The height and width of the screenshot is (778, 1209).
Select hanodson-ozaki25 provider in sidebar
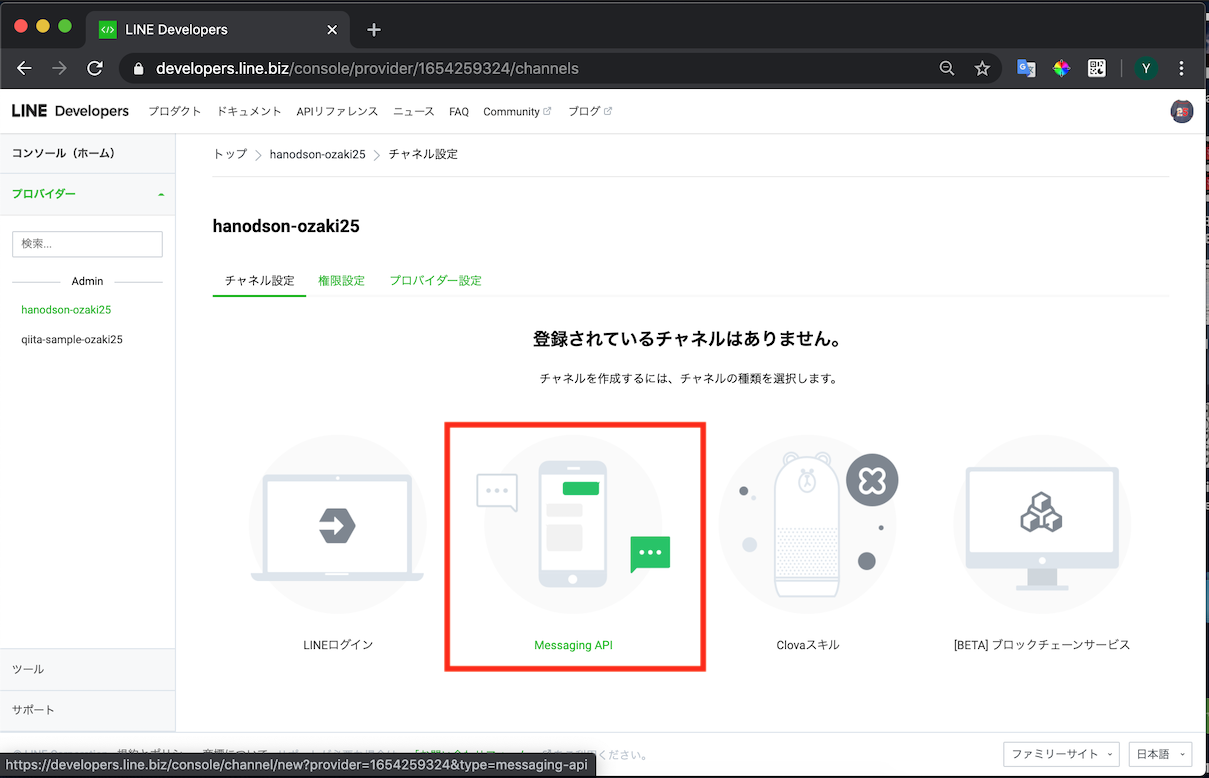coord(66,310)
